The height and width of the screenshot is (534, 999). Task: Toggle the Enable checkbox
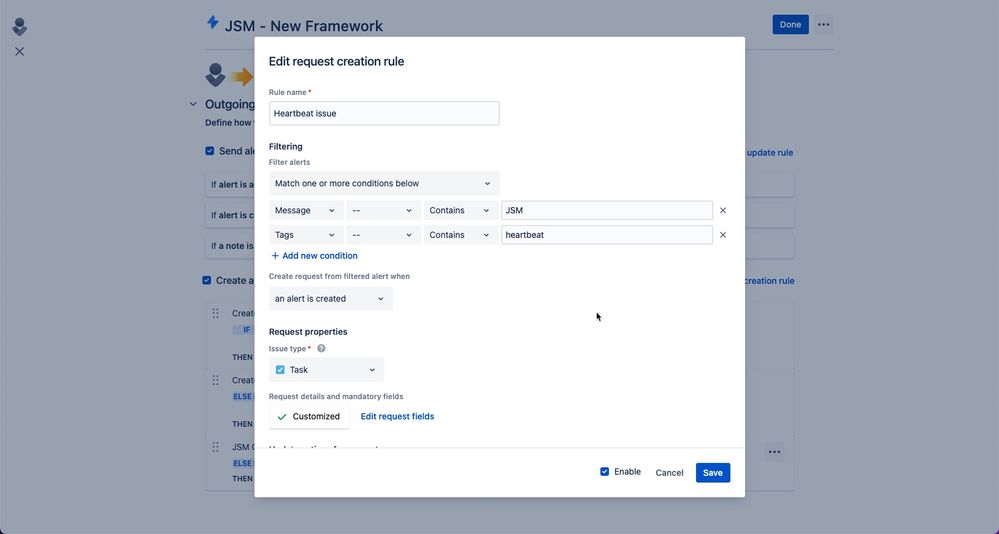605,472
